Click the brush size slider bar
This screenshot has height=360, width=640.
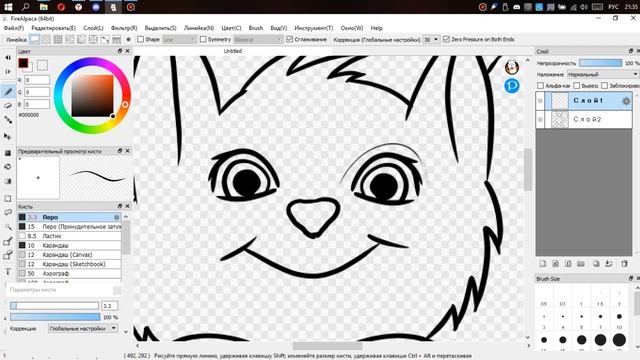[x=54, y=306]
